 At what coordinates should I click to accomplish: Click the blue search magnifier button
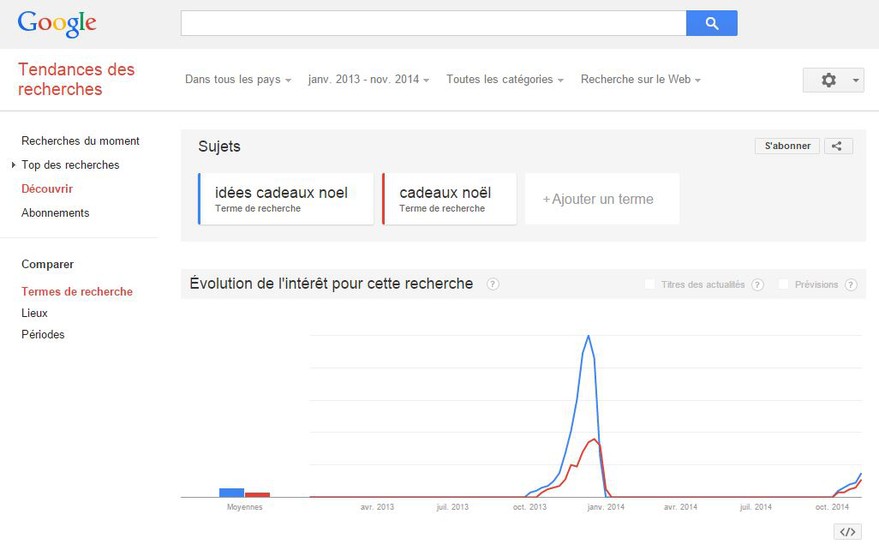tap(711, 23)
